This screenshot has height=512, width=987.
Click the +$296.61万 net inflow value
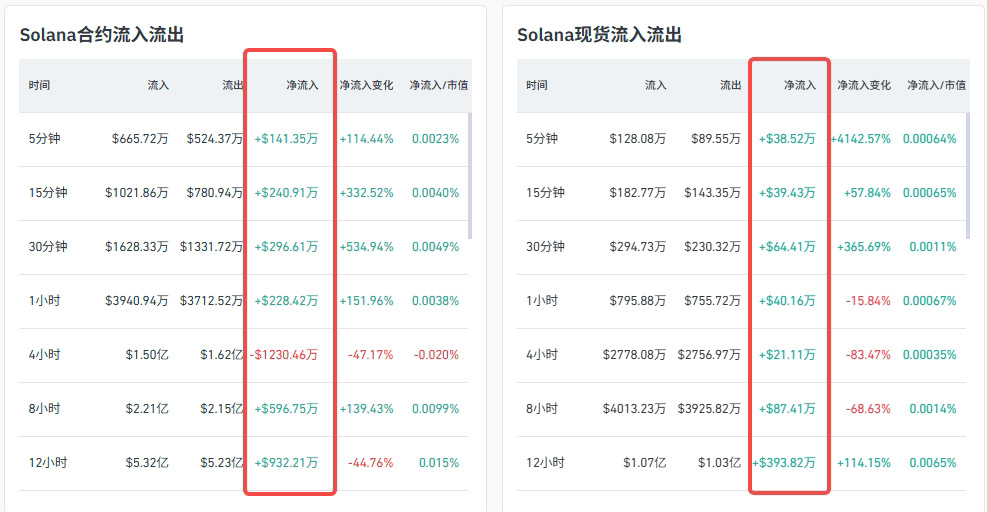pos(286,247)
